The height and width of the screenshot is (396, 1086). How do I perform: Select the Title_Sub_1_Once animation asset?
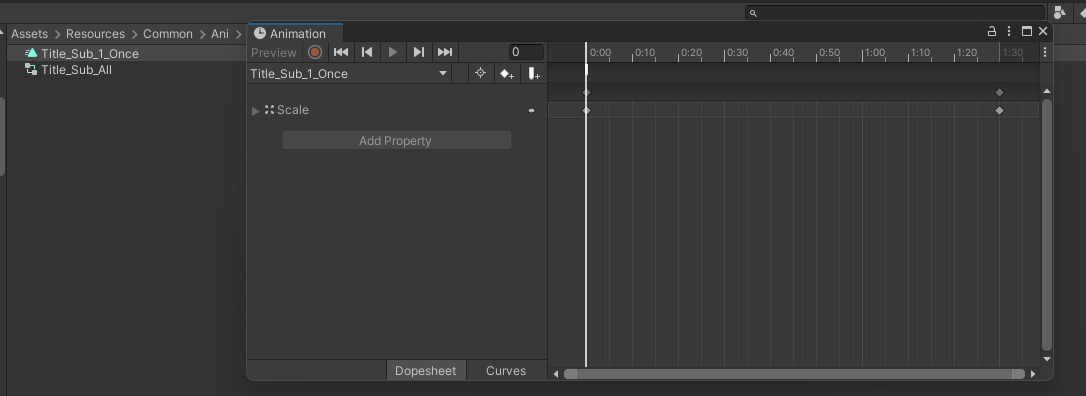click(89, 53)
